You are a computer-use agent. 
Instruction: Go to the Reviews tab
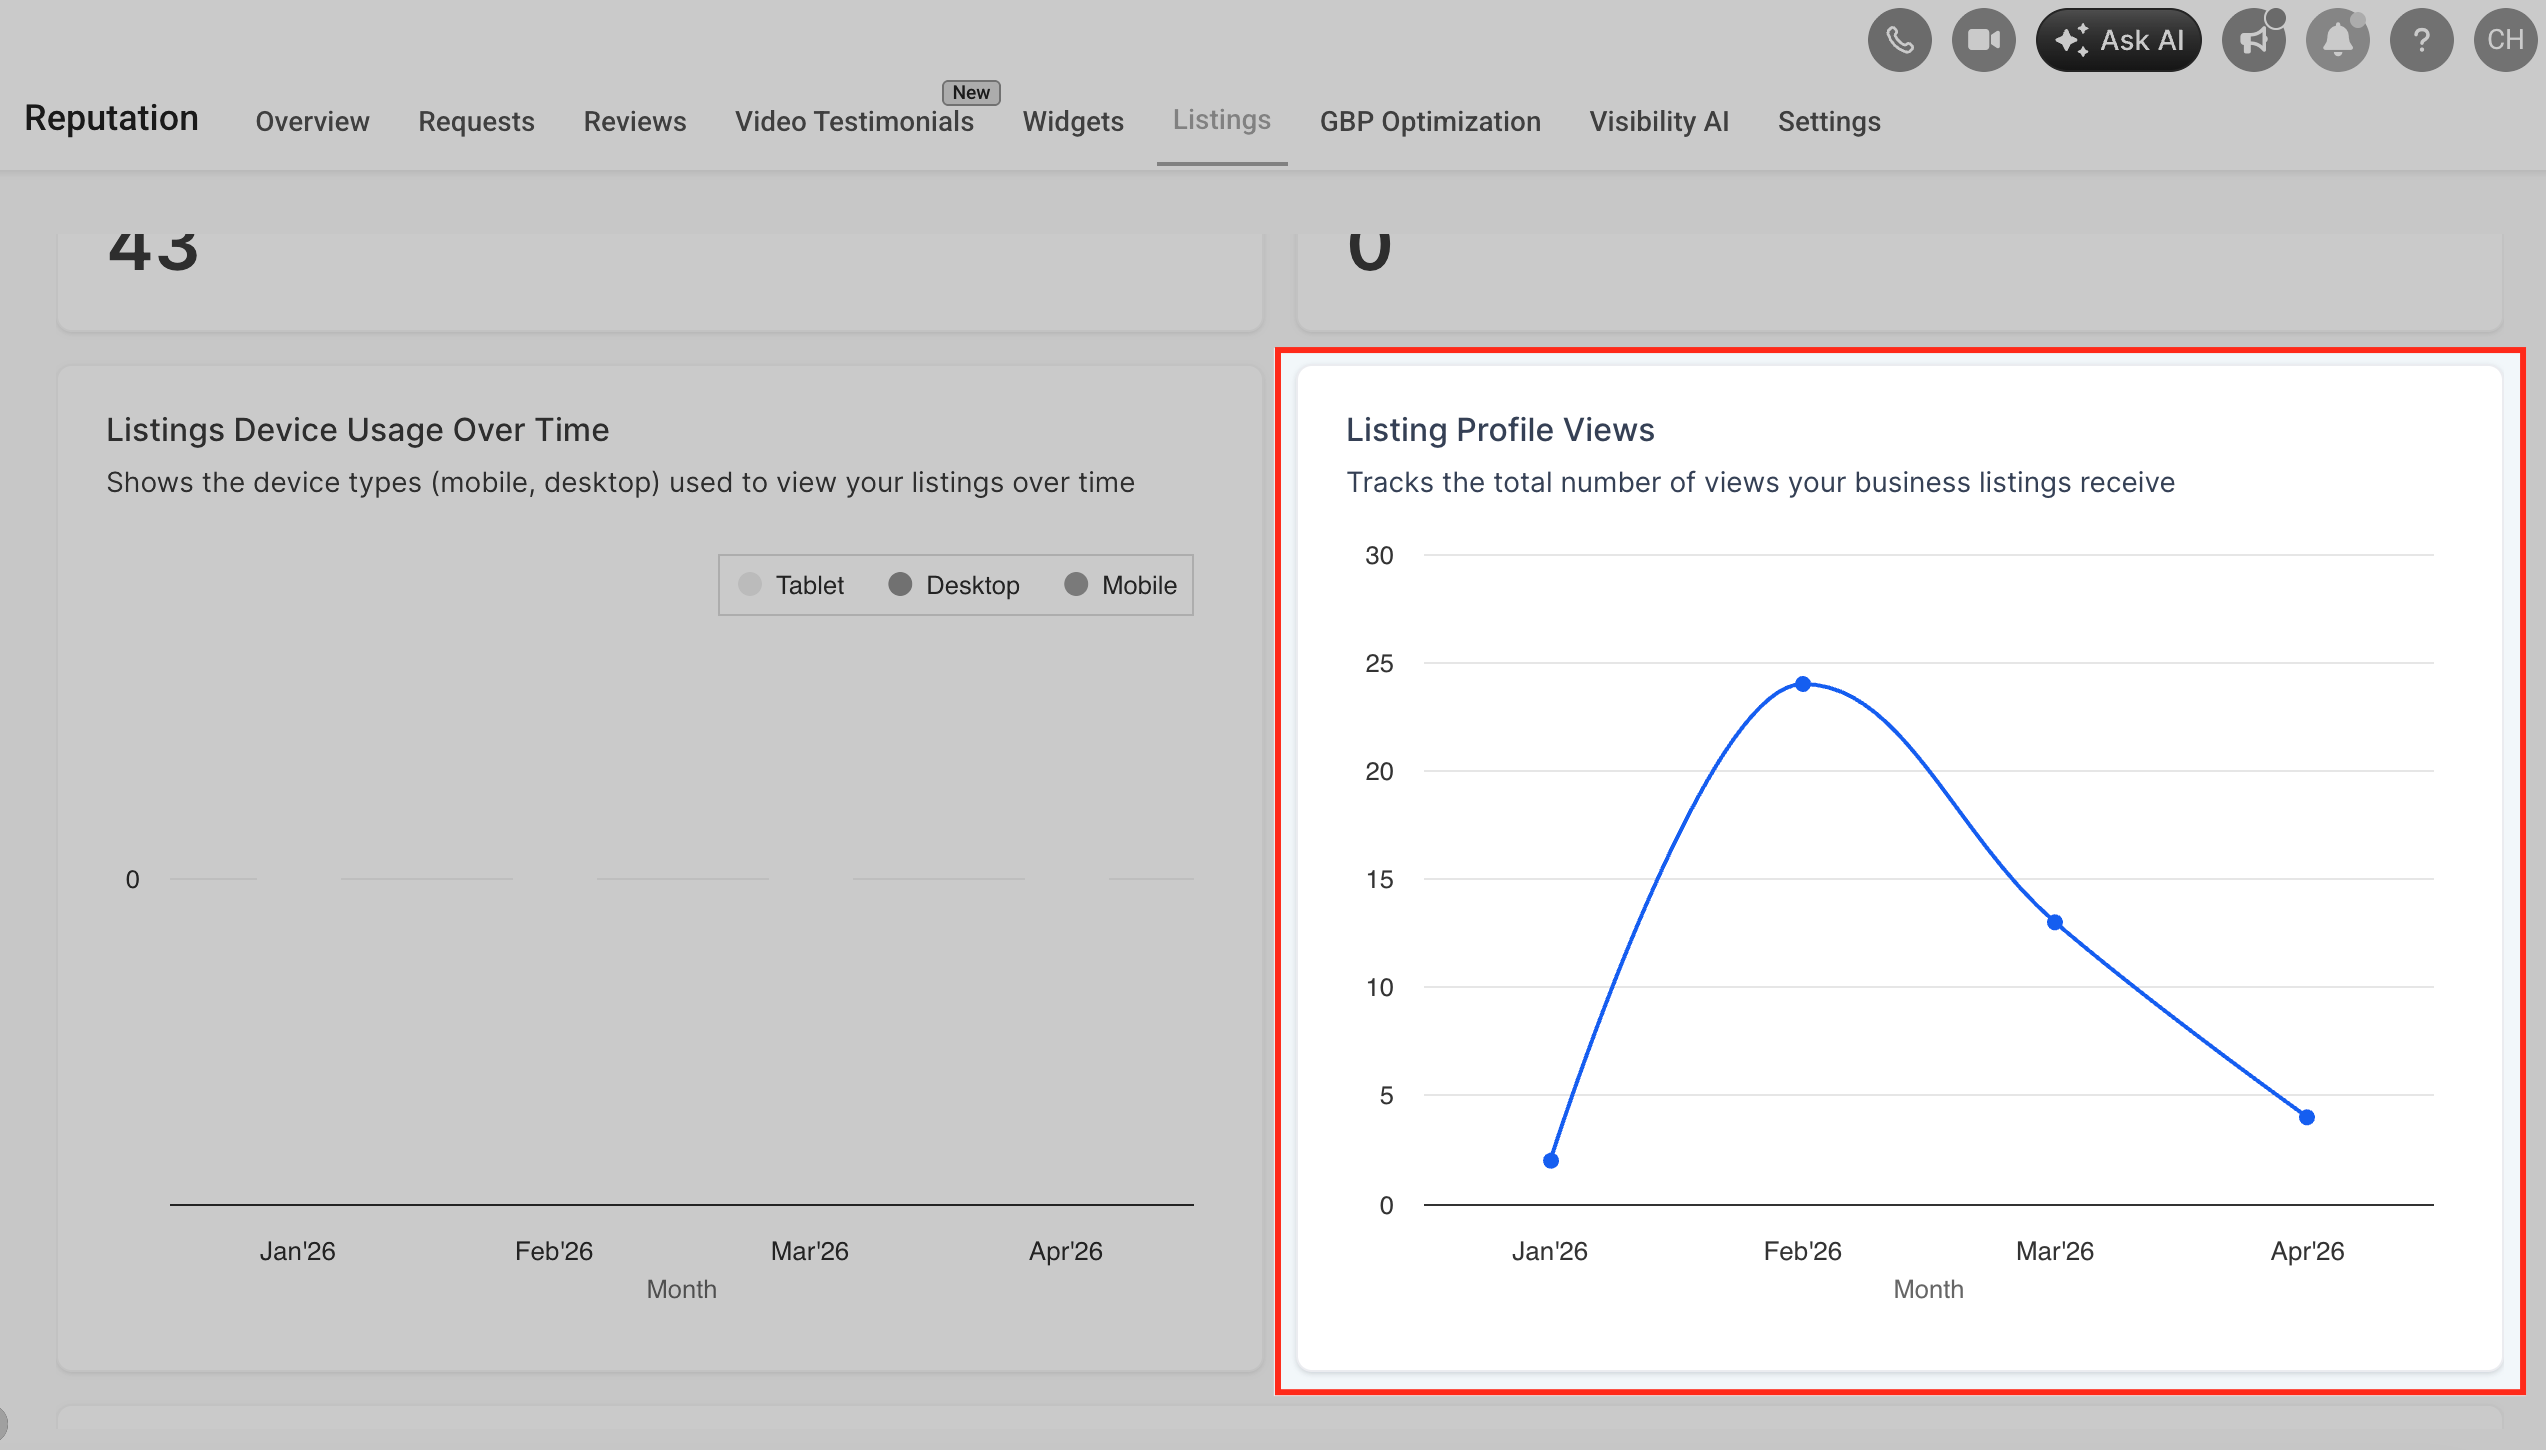635,121
